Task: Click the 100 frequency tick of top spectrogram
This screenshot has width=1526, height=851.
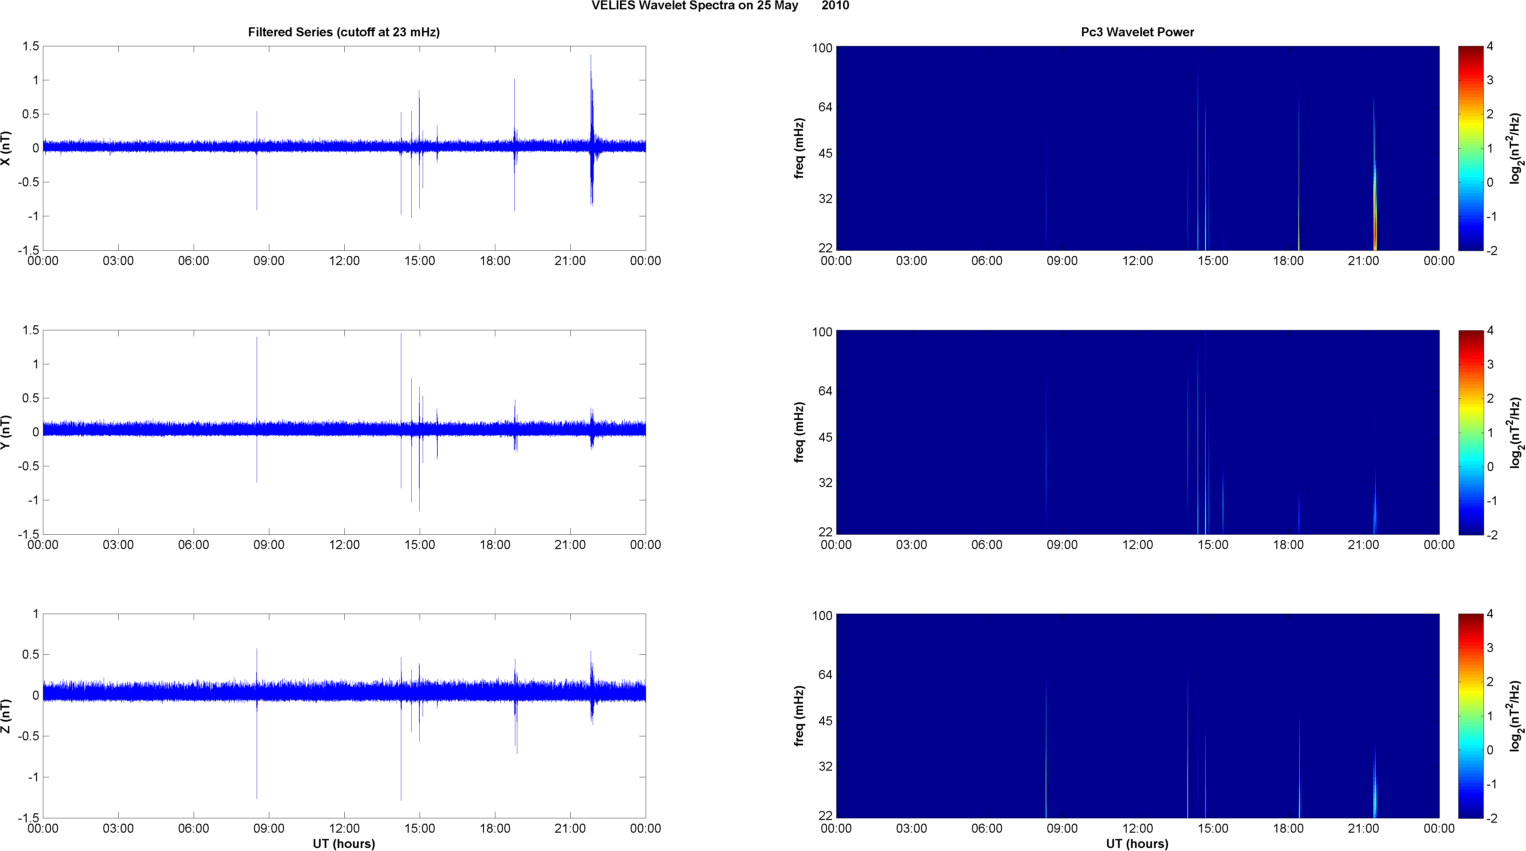Action: click(x=822, y=48)
